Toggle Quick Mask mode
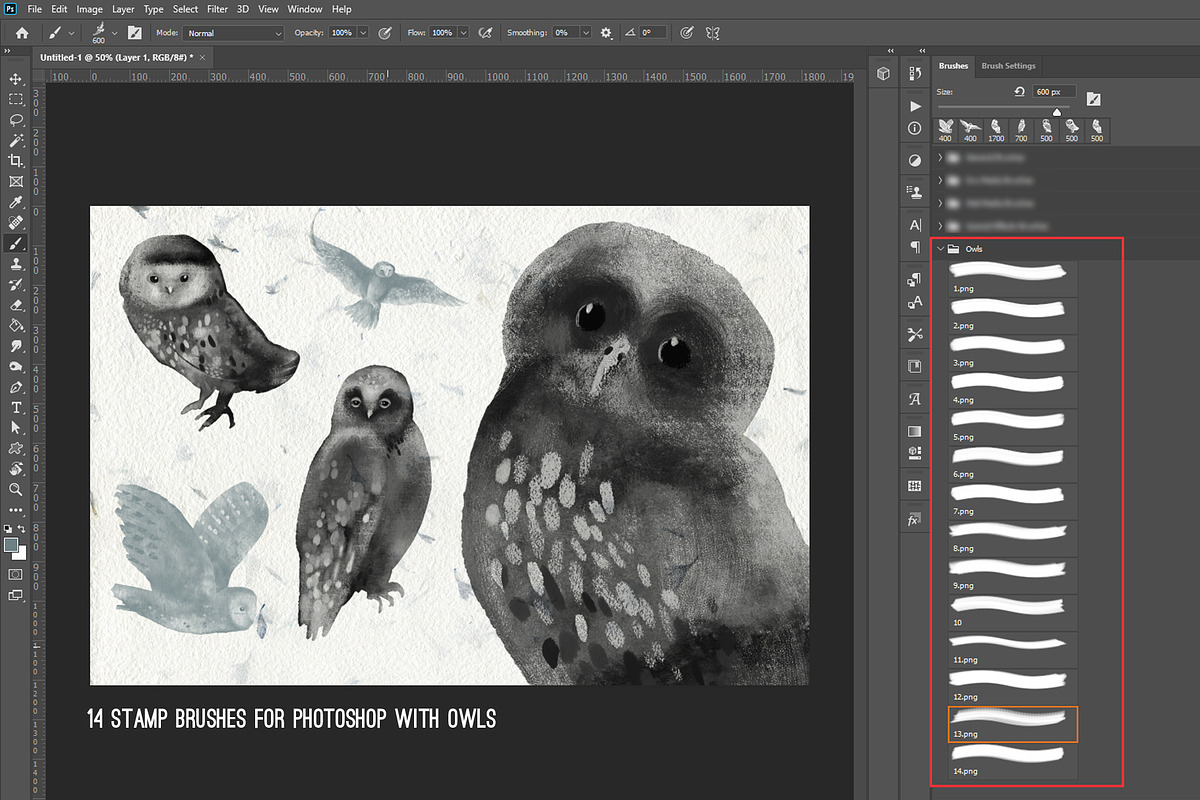Screen dimensions: 1200x800 (x=16, y=575)
